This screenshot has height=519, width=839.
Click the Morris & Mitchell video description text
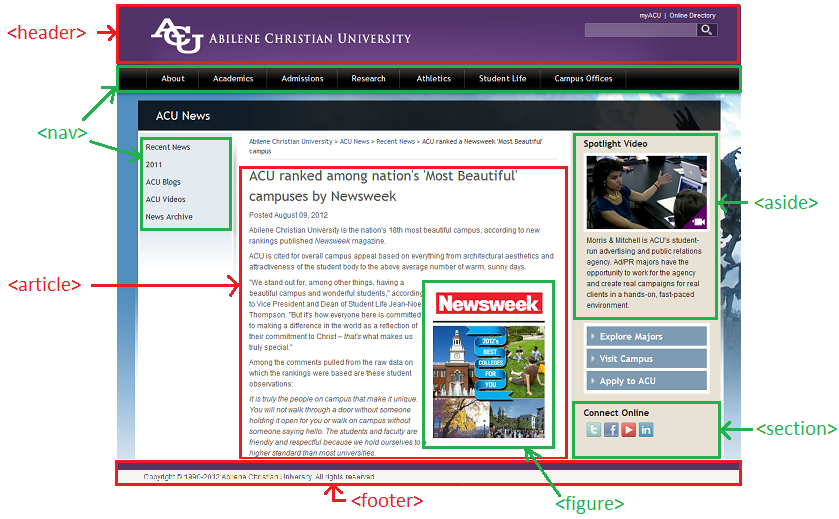(644, 273)
